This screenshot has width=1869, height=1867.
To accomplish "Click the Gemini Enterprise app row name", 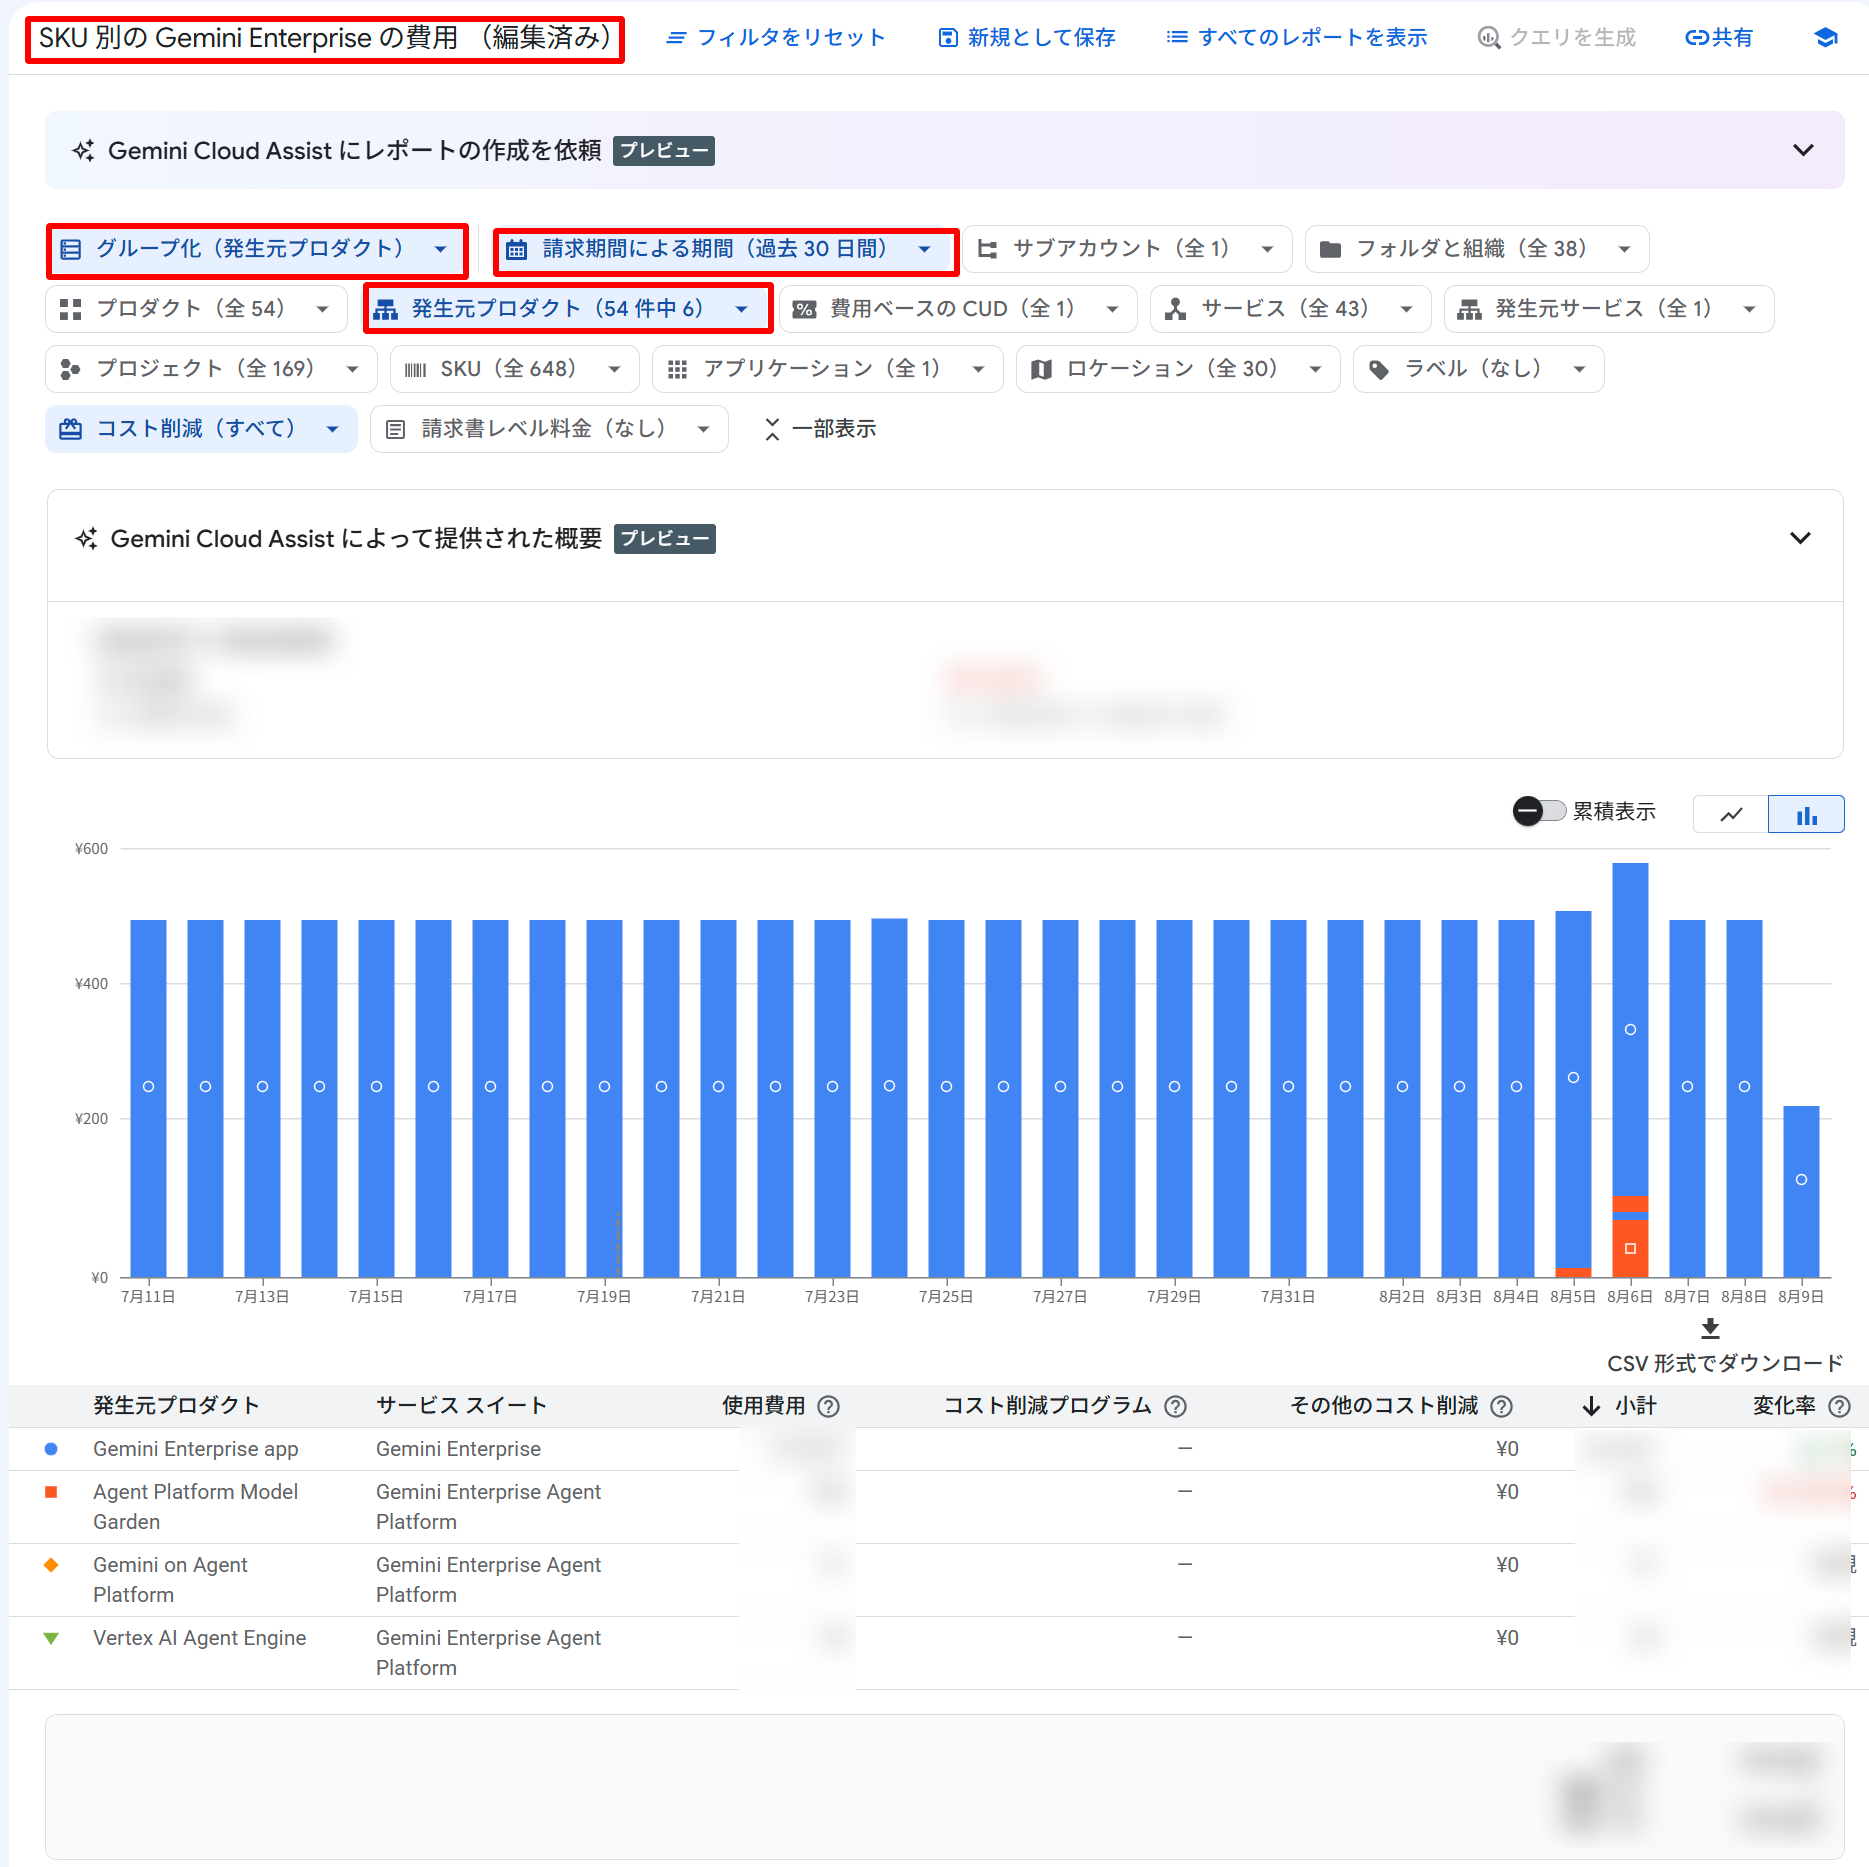I will click(x=196, y=1449).
